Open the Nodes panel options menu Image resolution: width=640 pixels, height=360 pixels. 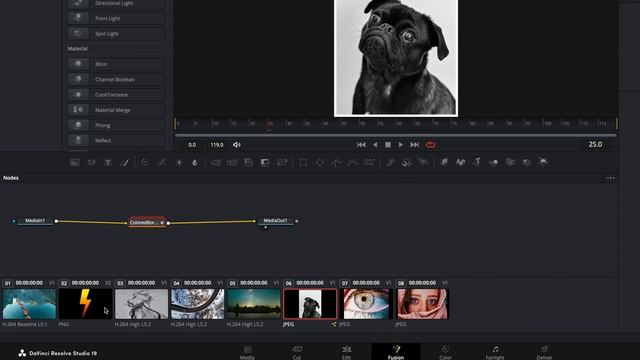pos(611,178)
